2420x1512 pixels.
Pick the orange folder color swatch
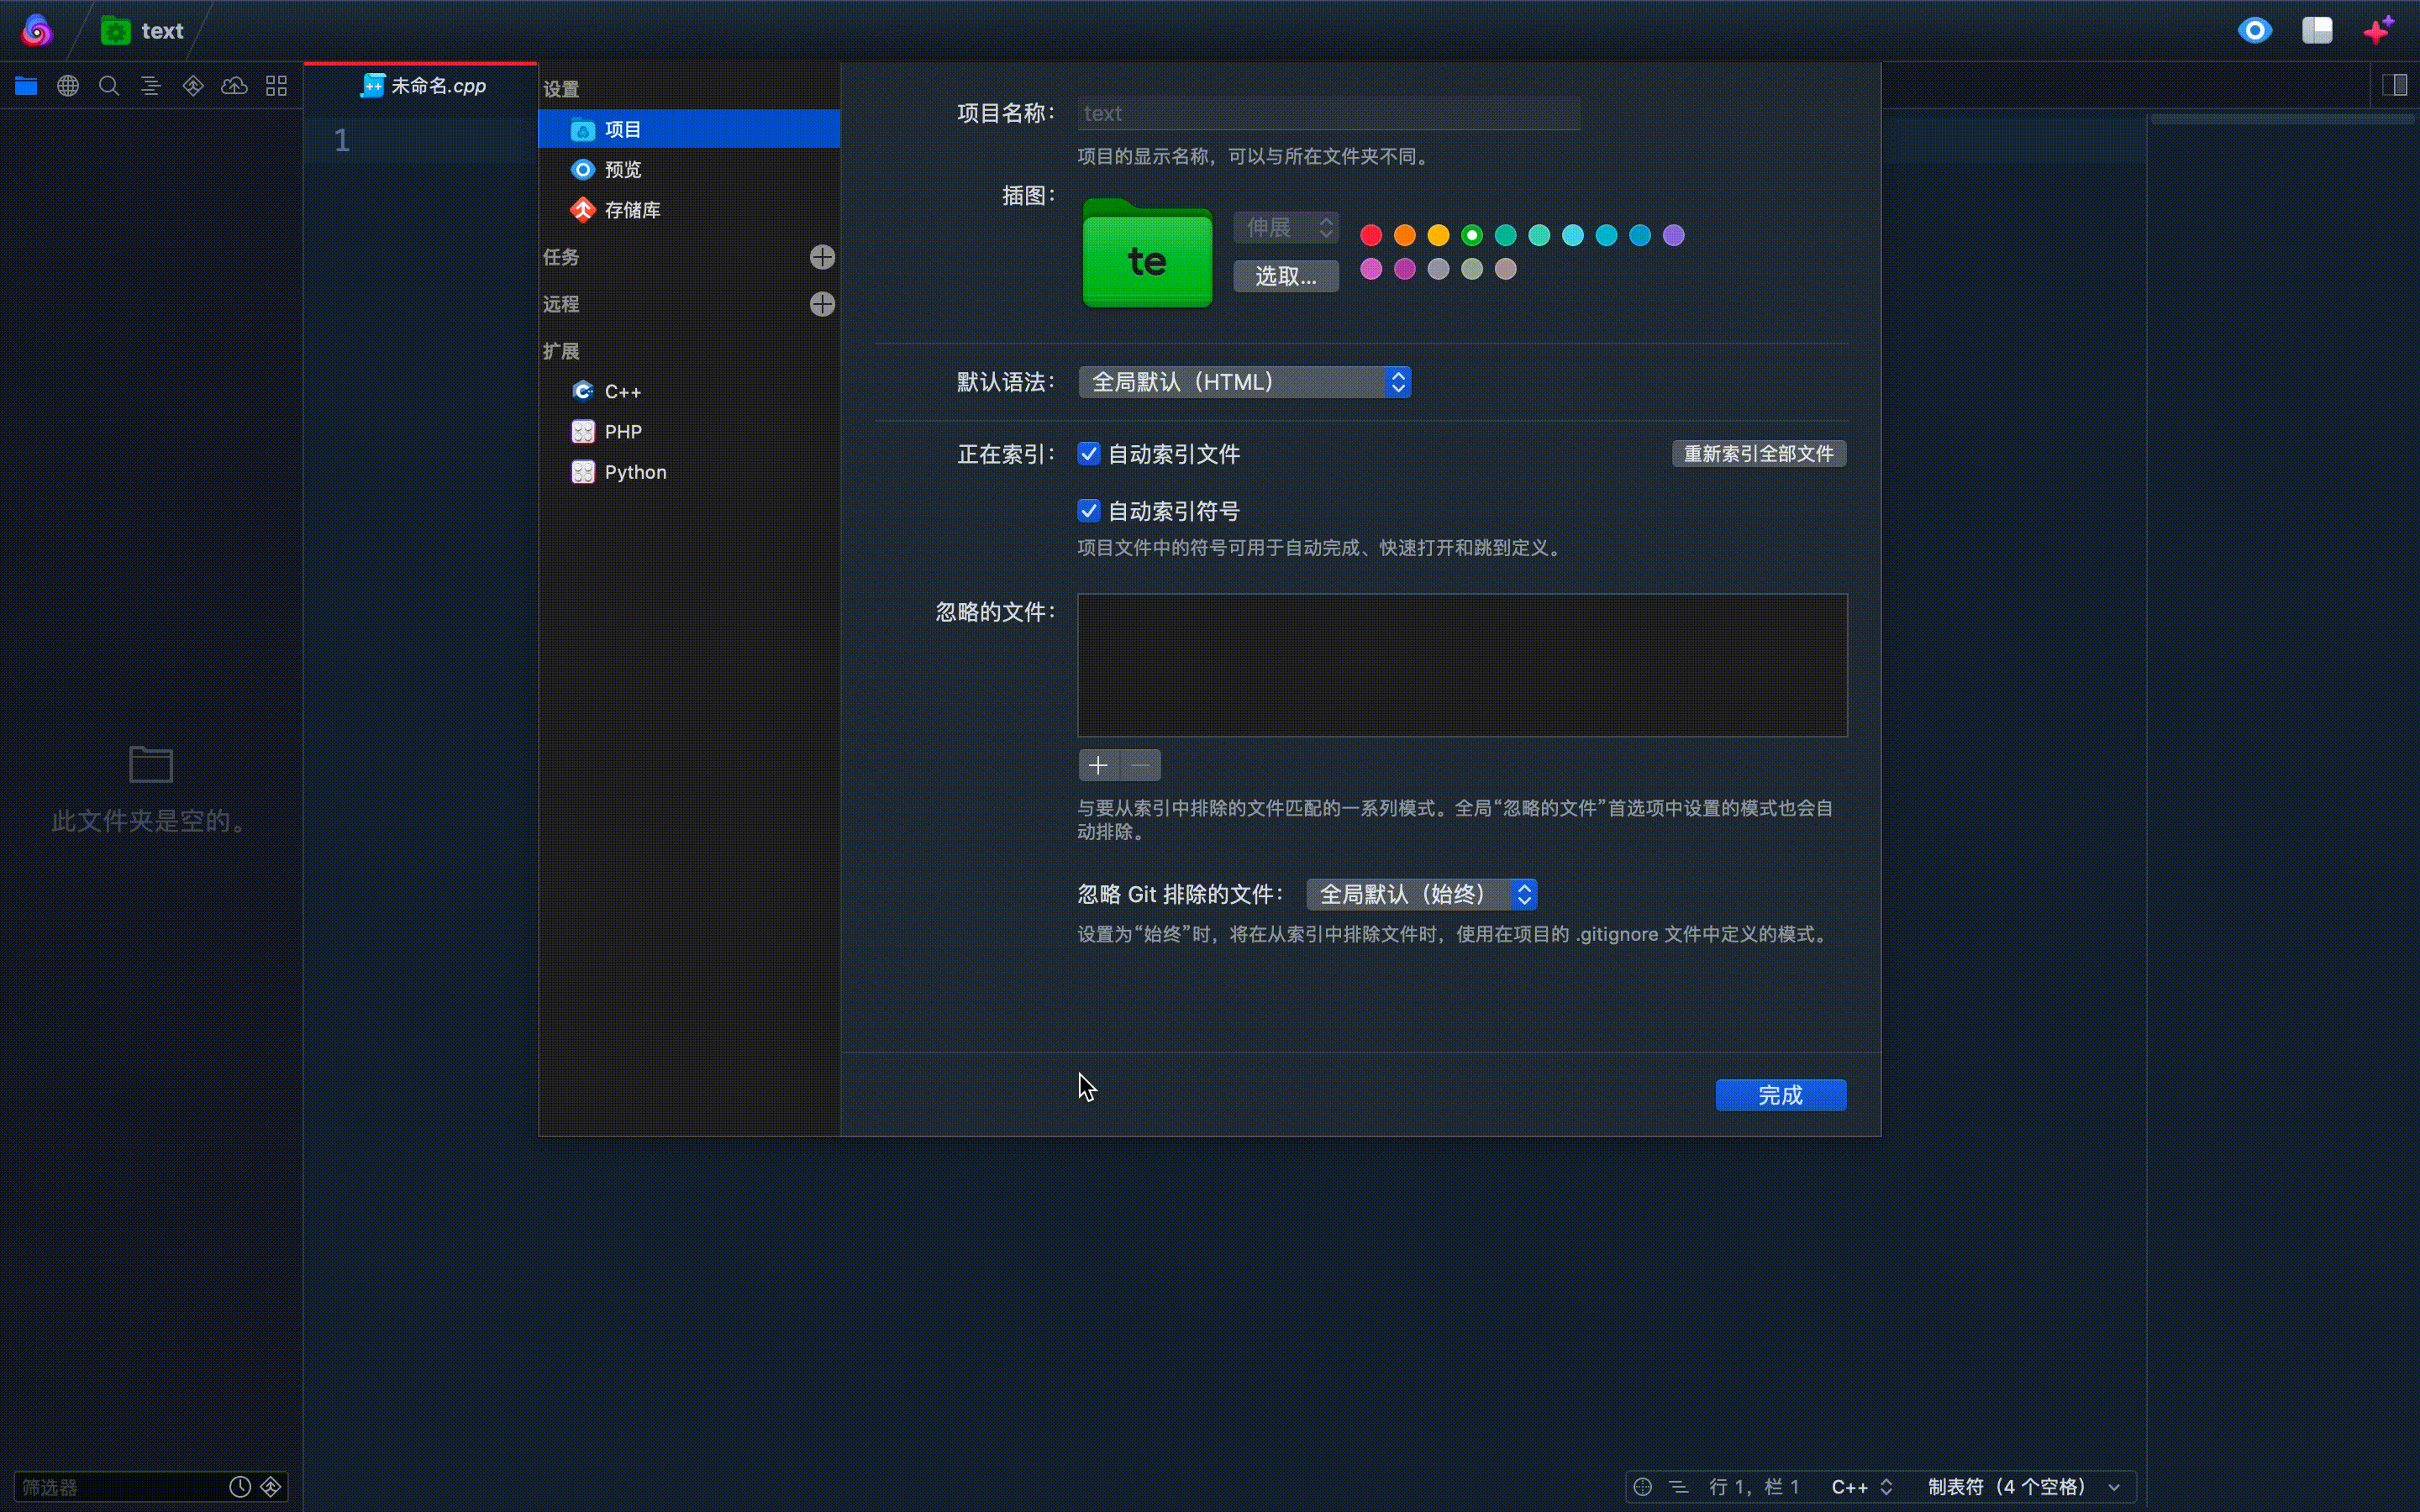click(1404, 235)
